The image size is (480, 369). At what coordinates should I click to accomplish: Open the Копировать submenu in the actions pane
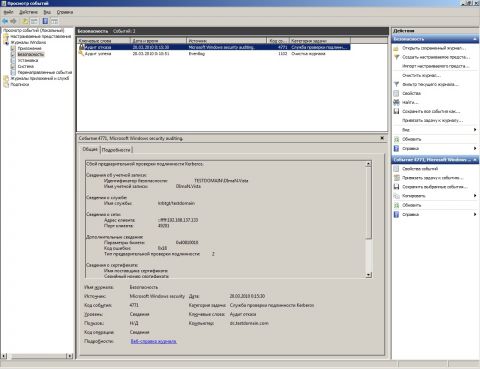pos(435,196)
